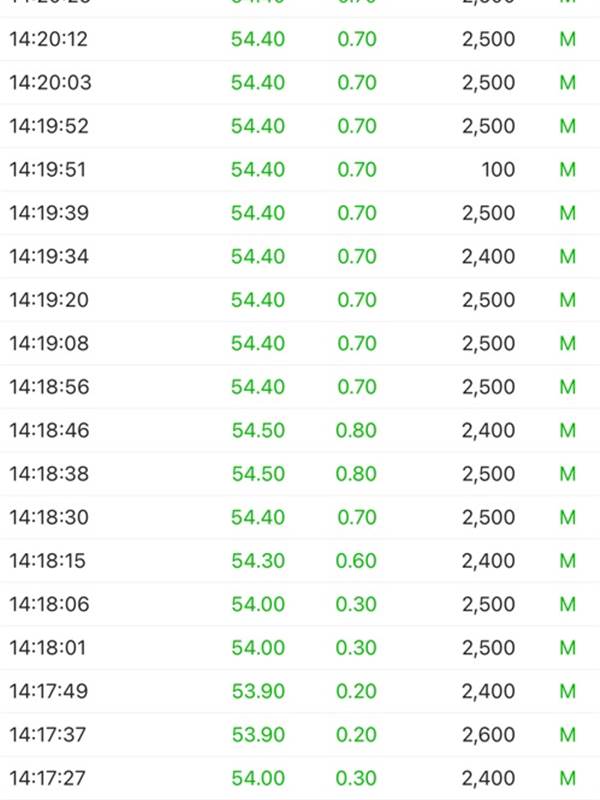Click the M marker on 14:19:51 row

(x=567, y=169)
